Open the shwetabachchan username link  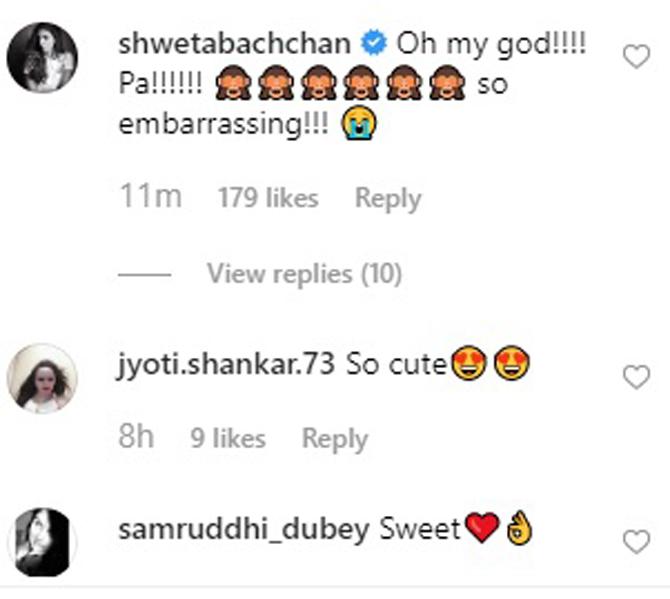pyautogui.click(x=234, y=45)
